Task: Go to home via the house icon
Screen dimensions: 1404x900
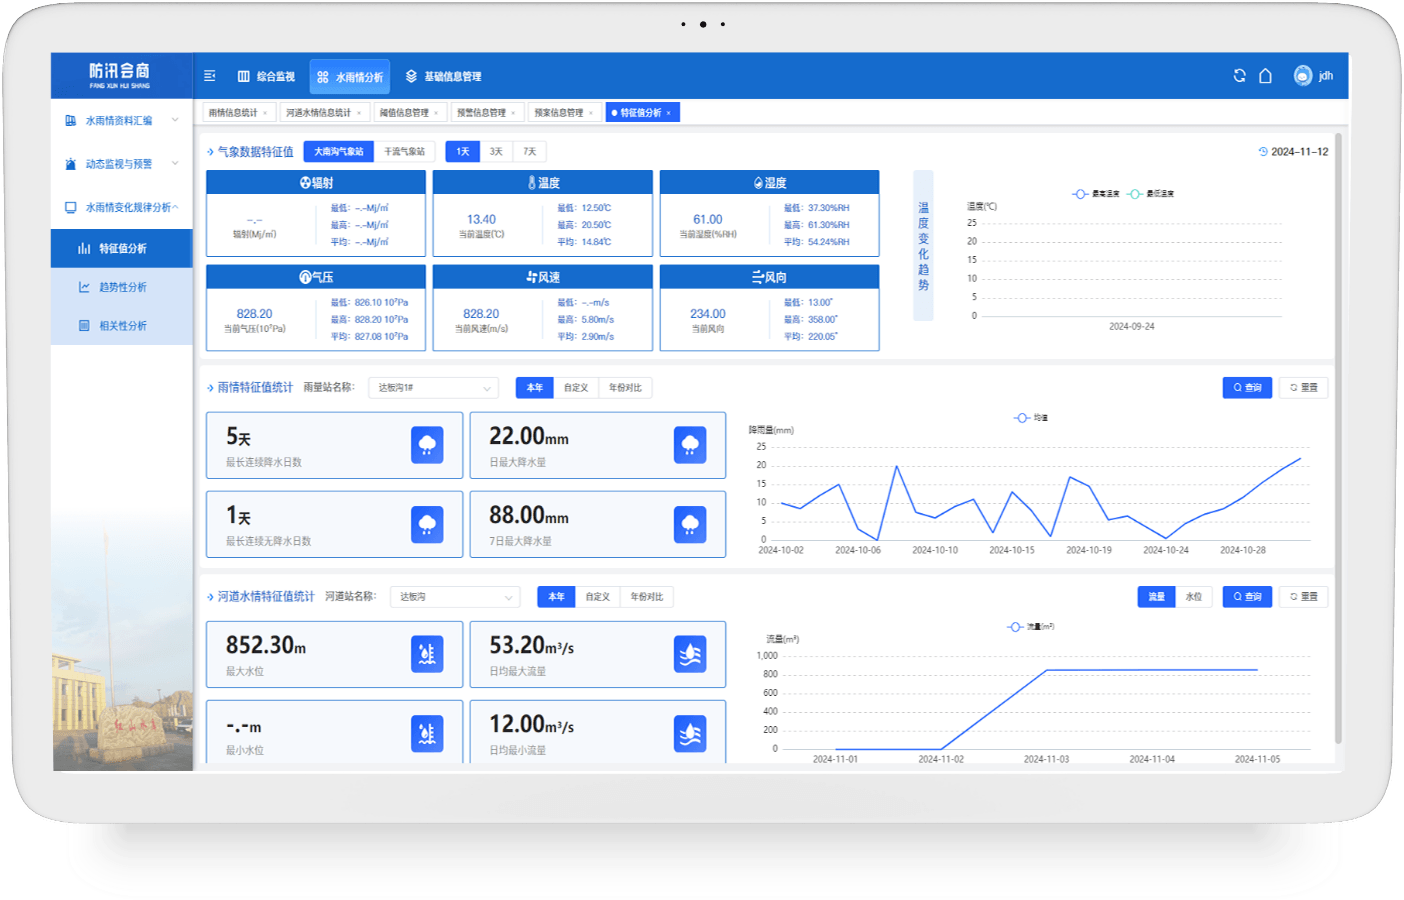Action: coord(1265,76)
